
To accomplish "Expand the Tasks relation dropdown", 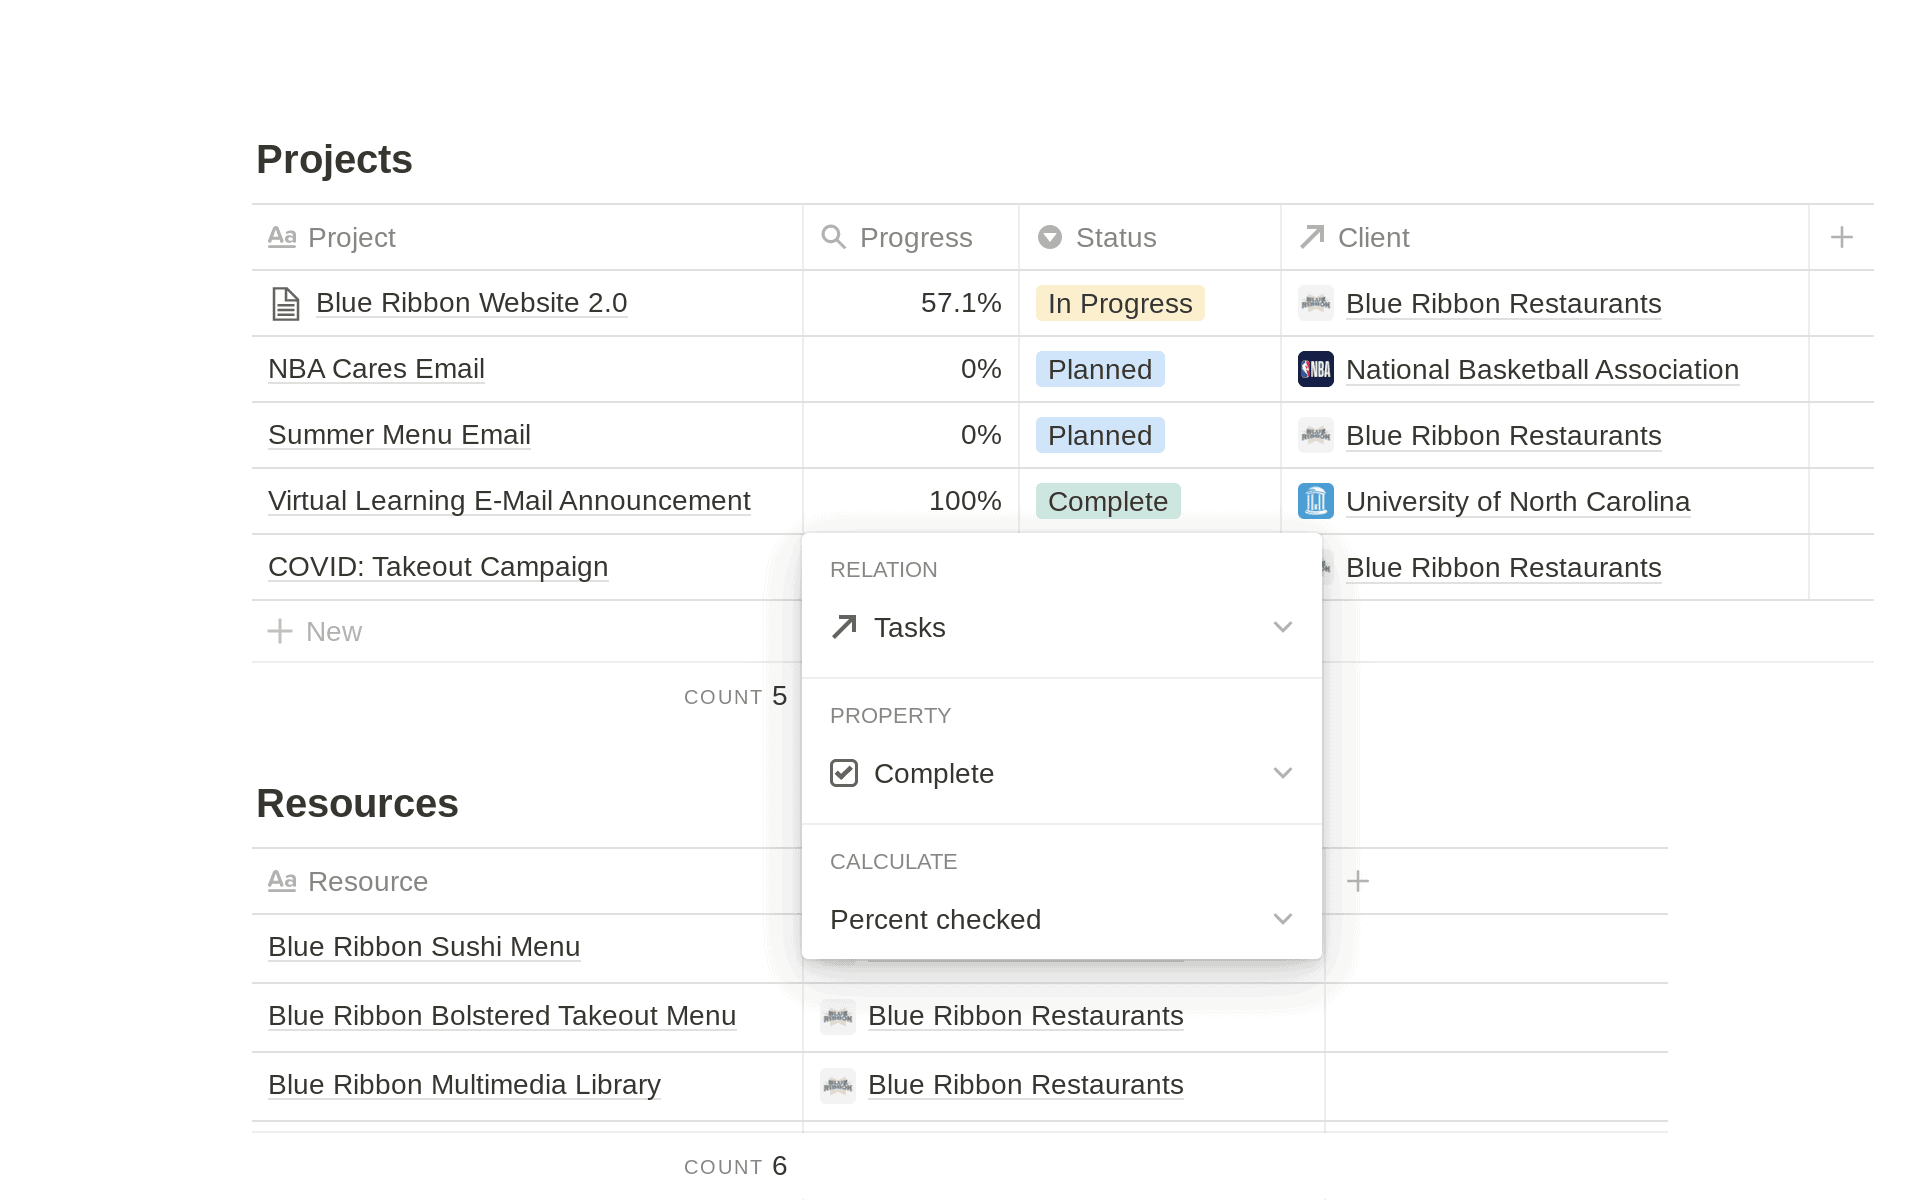I will pos(1283,627).
